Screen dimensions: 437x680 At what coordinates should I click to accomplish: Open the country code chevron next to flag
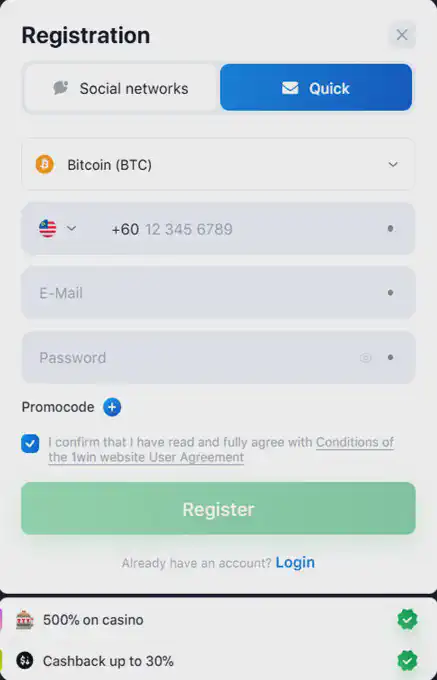click(72, 228)
